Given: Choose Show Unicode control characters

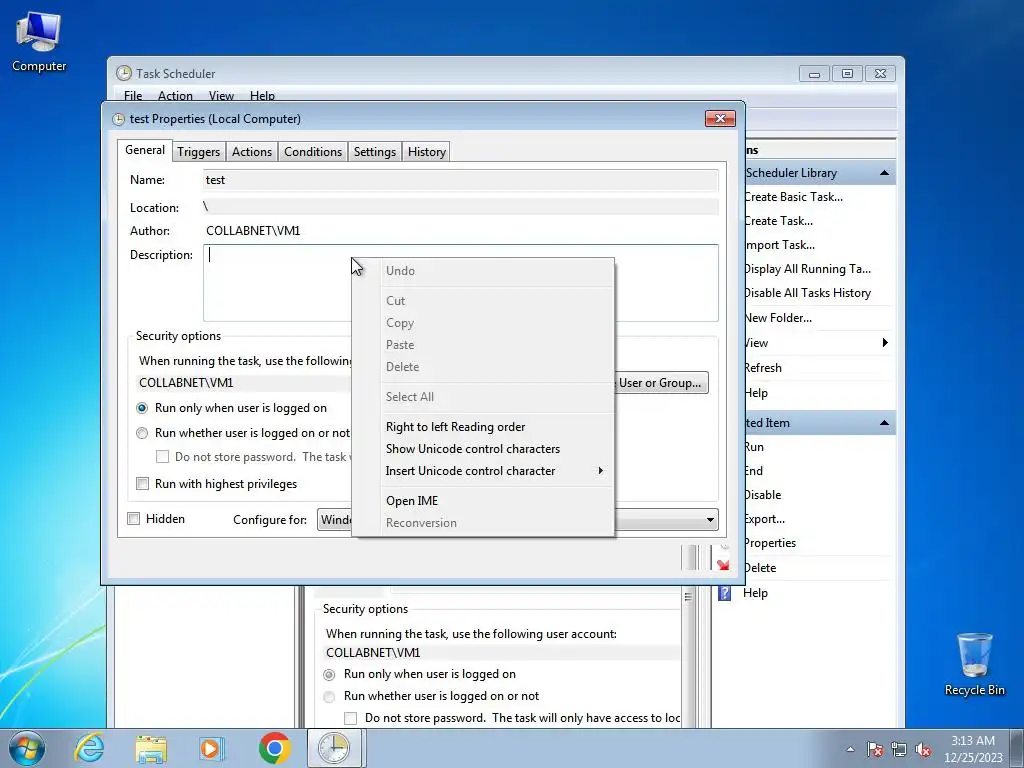Looking at the screenshot, I should (473, 449).
